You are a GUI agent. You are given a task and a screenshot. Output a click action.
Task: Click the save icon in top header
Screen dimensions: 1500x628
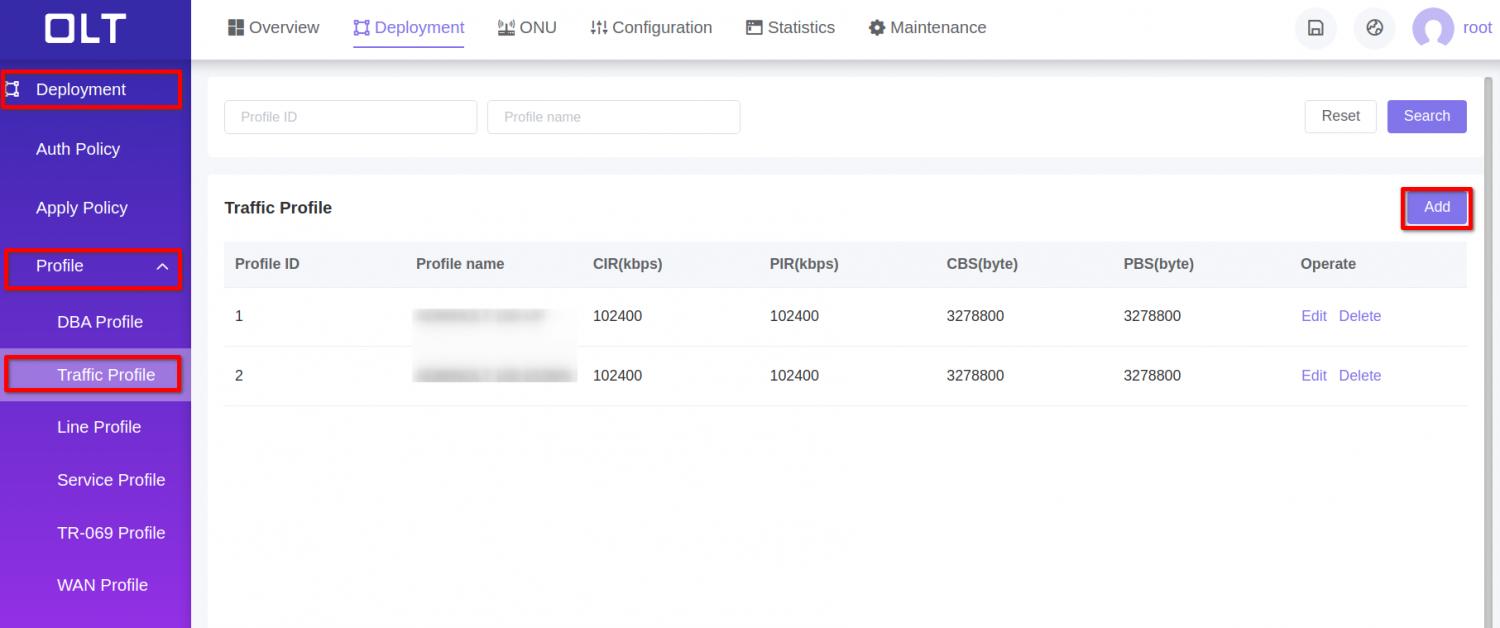[x=1315, y=29]
